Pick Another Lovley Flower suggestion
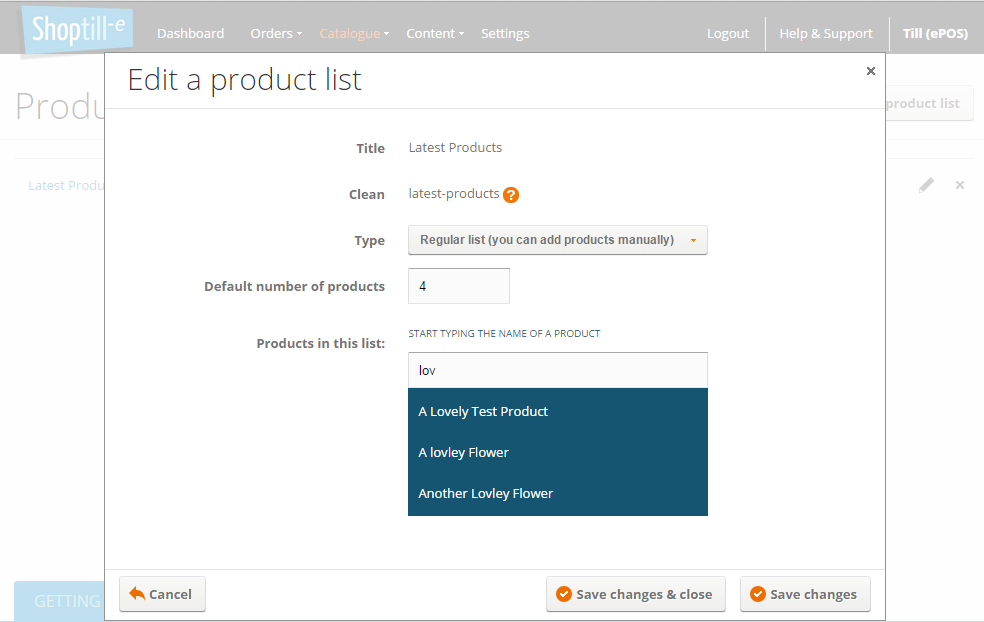984x622 pixels. [557, 493]
